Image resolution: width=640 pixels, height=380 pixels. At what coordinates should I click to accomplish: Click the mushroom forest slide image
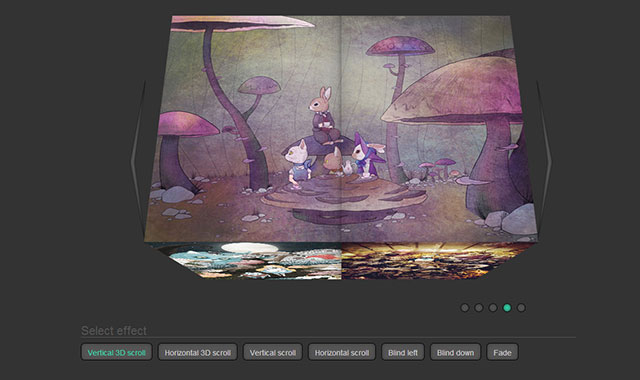click(x=341, y=129)
